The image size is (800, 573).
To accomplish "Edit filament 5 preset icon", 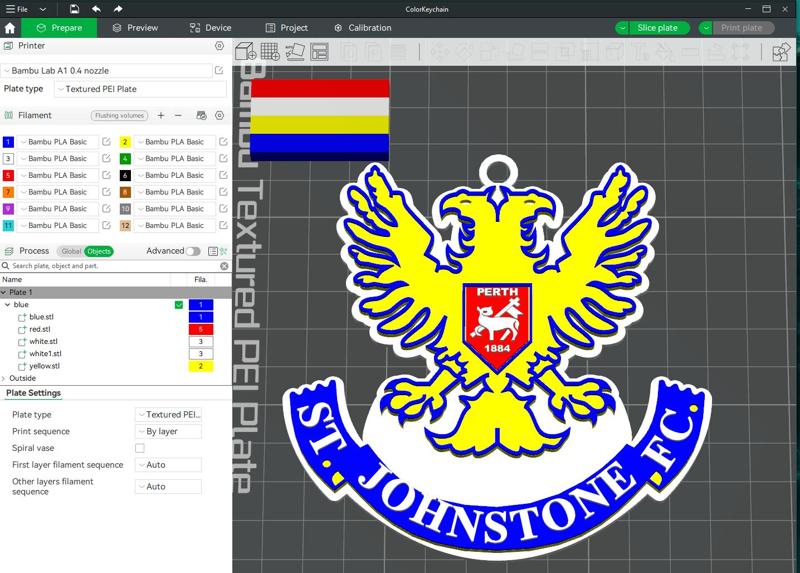I will point(106,176).
